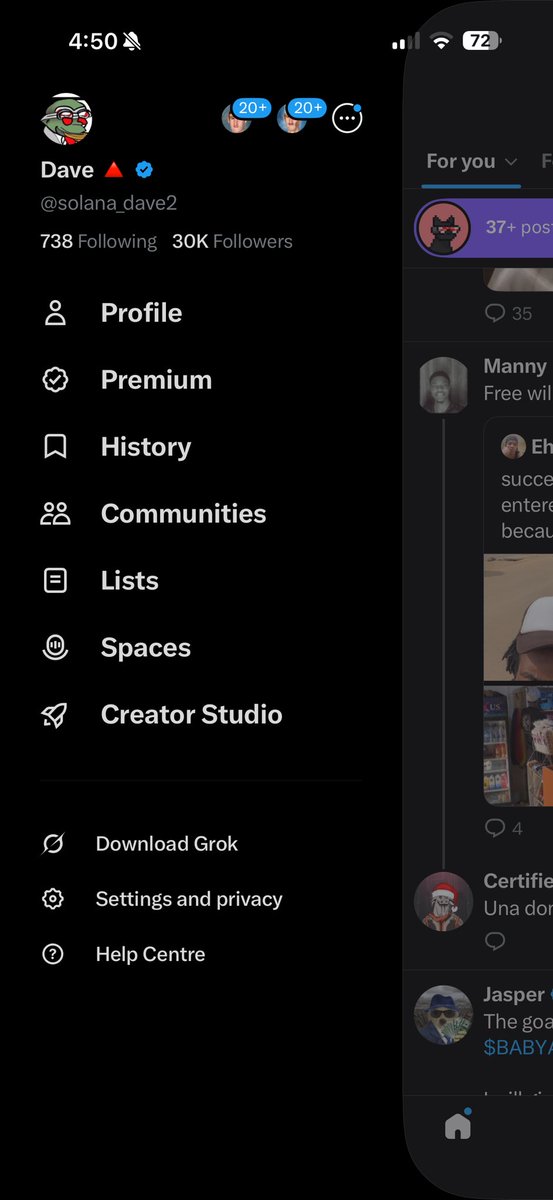
Task: Tap the cellular signal bars icon
Action: [405, 41]
